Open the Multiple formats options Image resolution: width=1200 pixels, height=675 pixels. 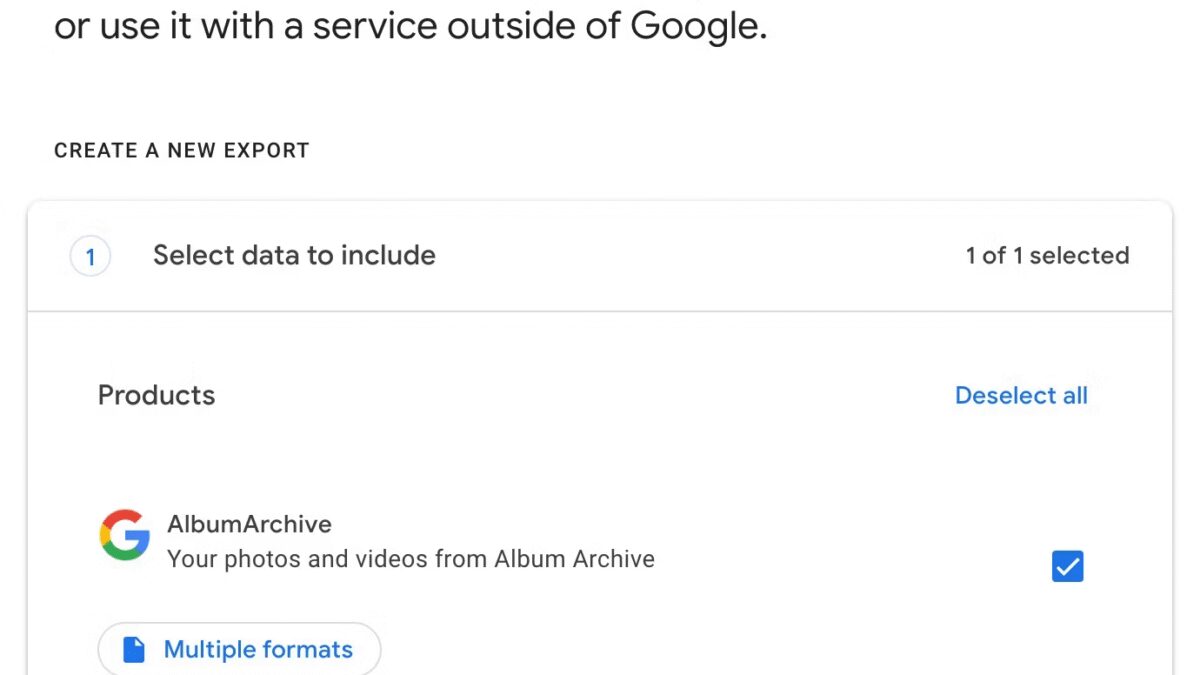pos(239,650)
